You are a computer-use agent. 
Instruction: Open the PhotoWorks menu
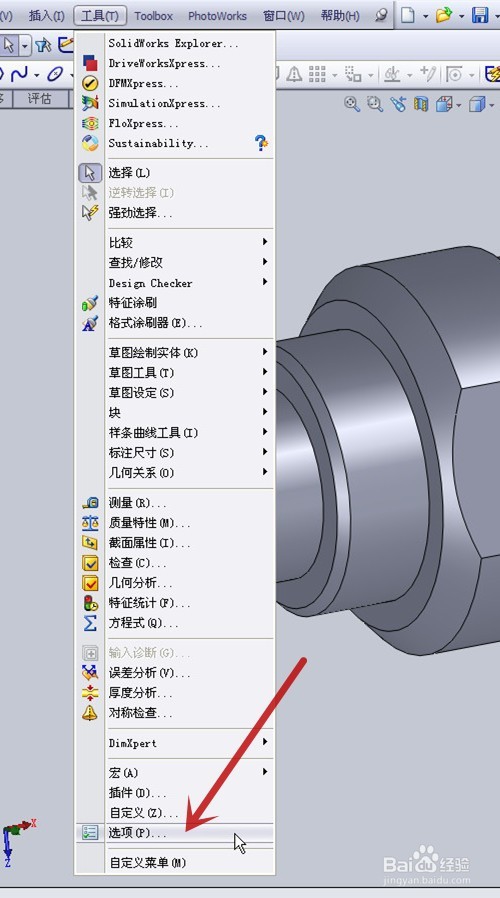tap(217, 16)
